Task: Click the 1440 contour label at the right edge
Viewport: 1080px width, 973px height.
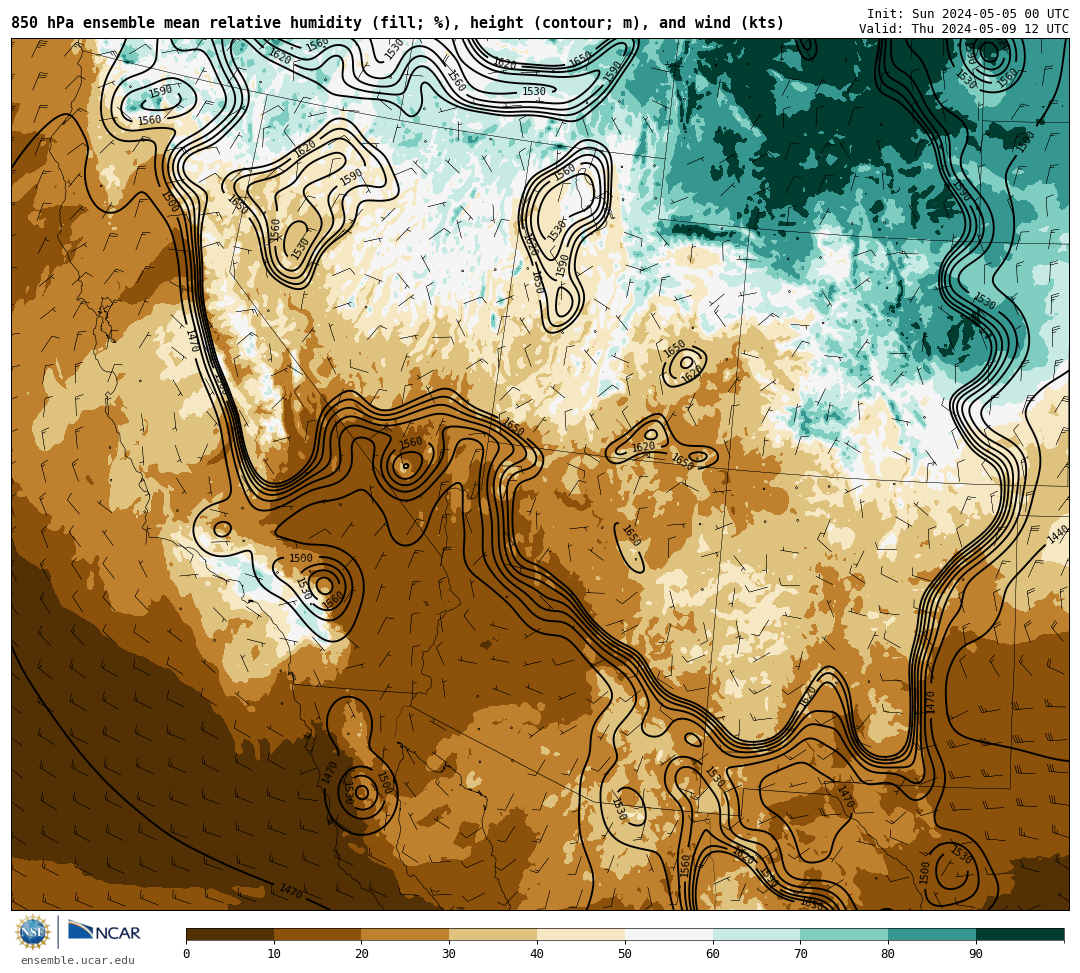Action: pos(1057,534)
